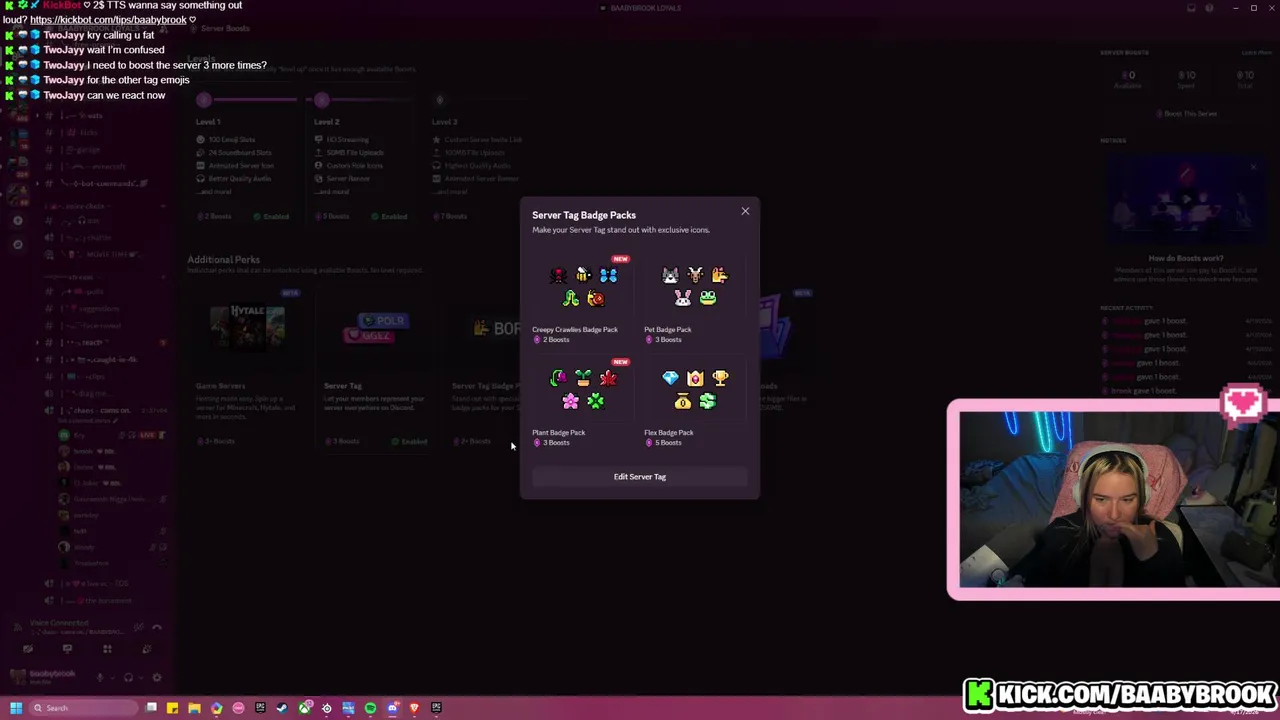Click the Plant Badge Pack label

[x=559, y=432]
